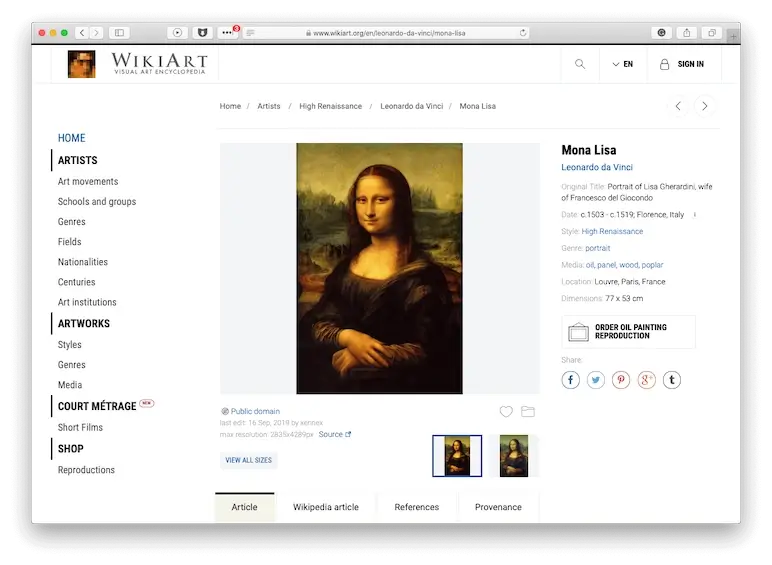Click Home in the breadcrumb
Viewport: 772px width, 565px height.
(230, 106)
